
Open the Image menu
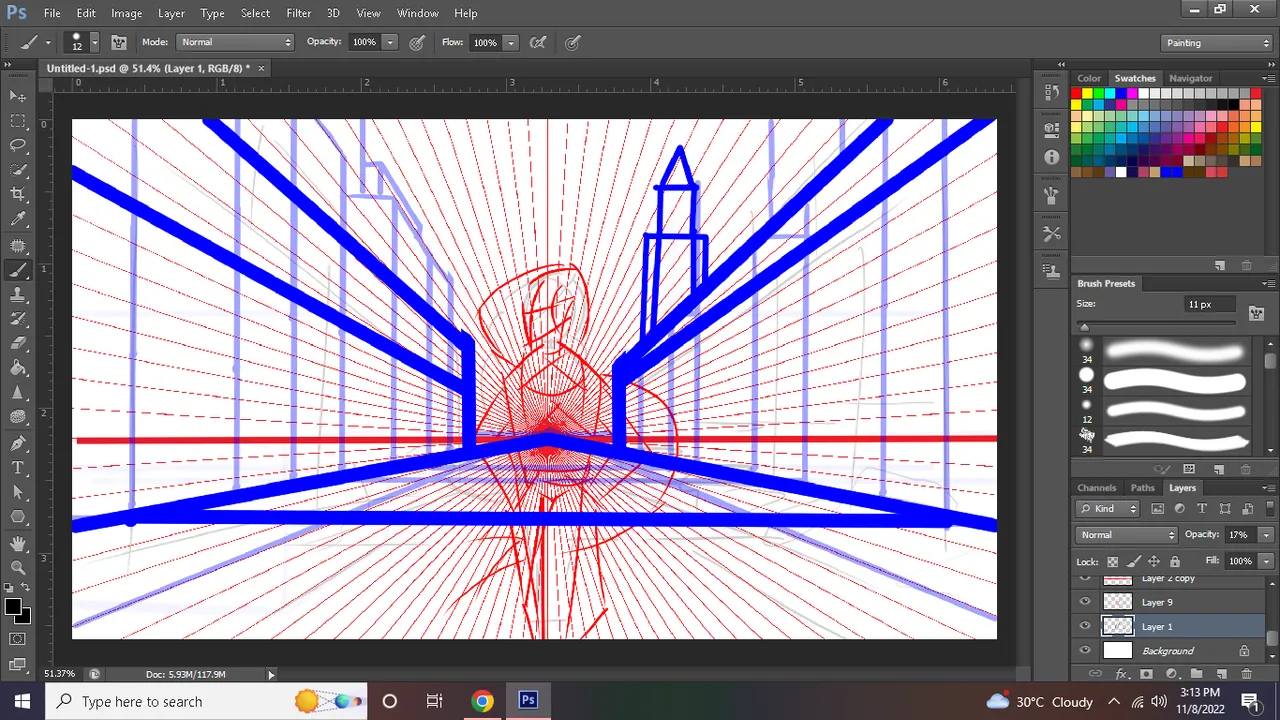pyautogui.click(x=126, y=13)
